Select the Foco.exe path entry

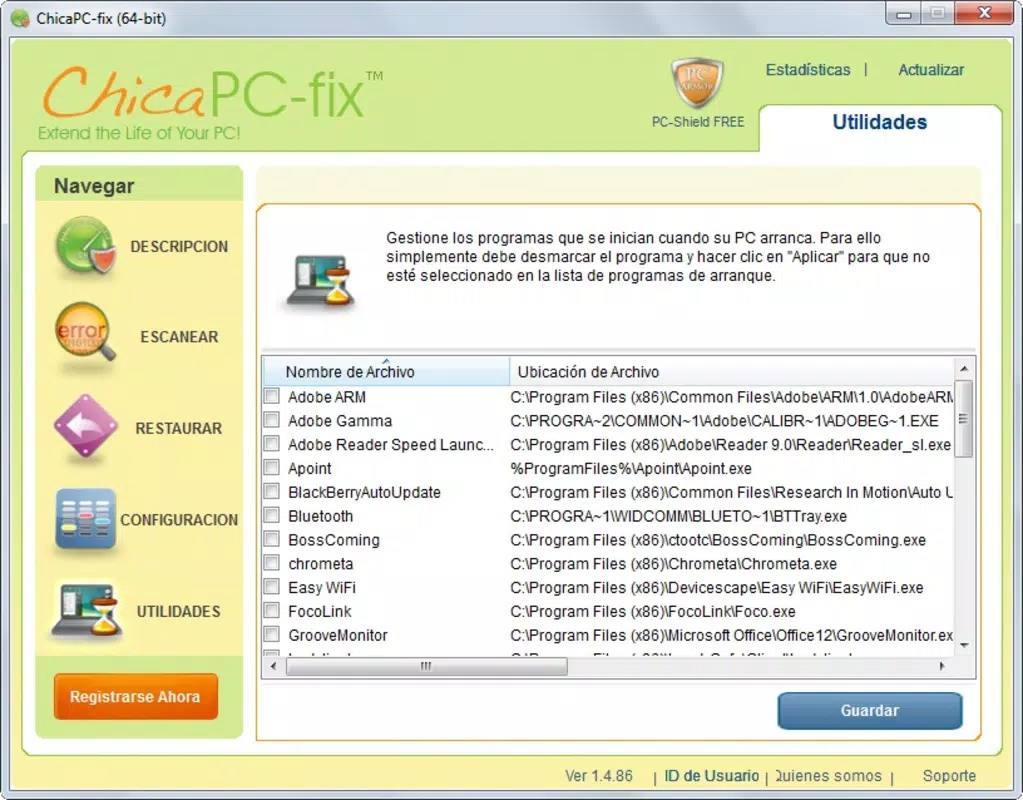pyautogui.click(x=652, y=611)
